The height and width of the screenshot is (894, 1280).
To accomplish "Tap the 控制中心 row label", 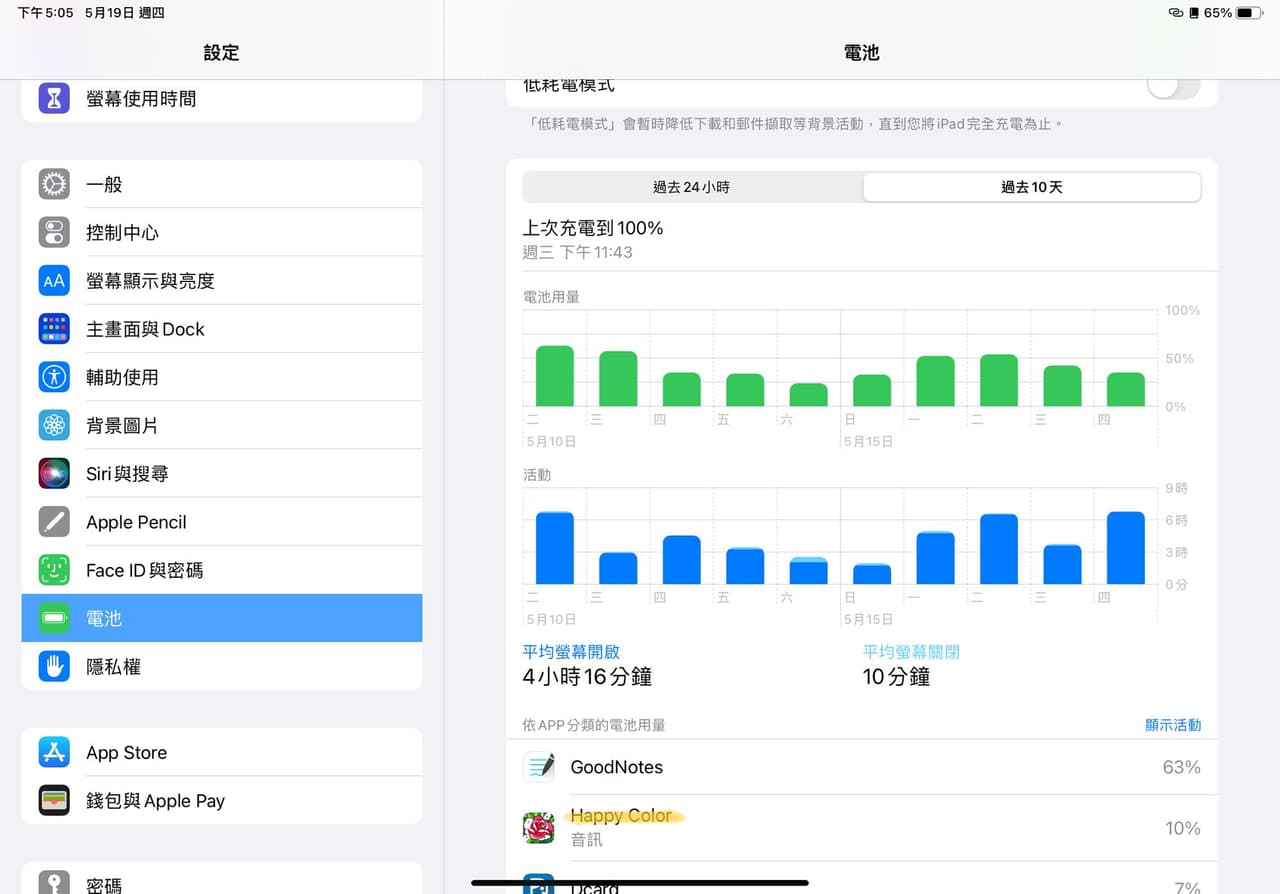I will (x=122, y=232).
